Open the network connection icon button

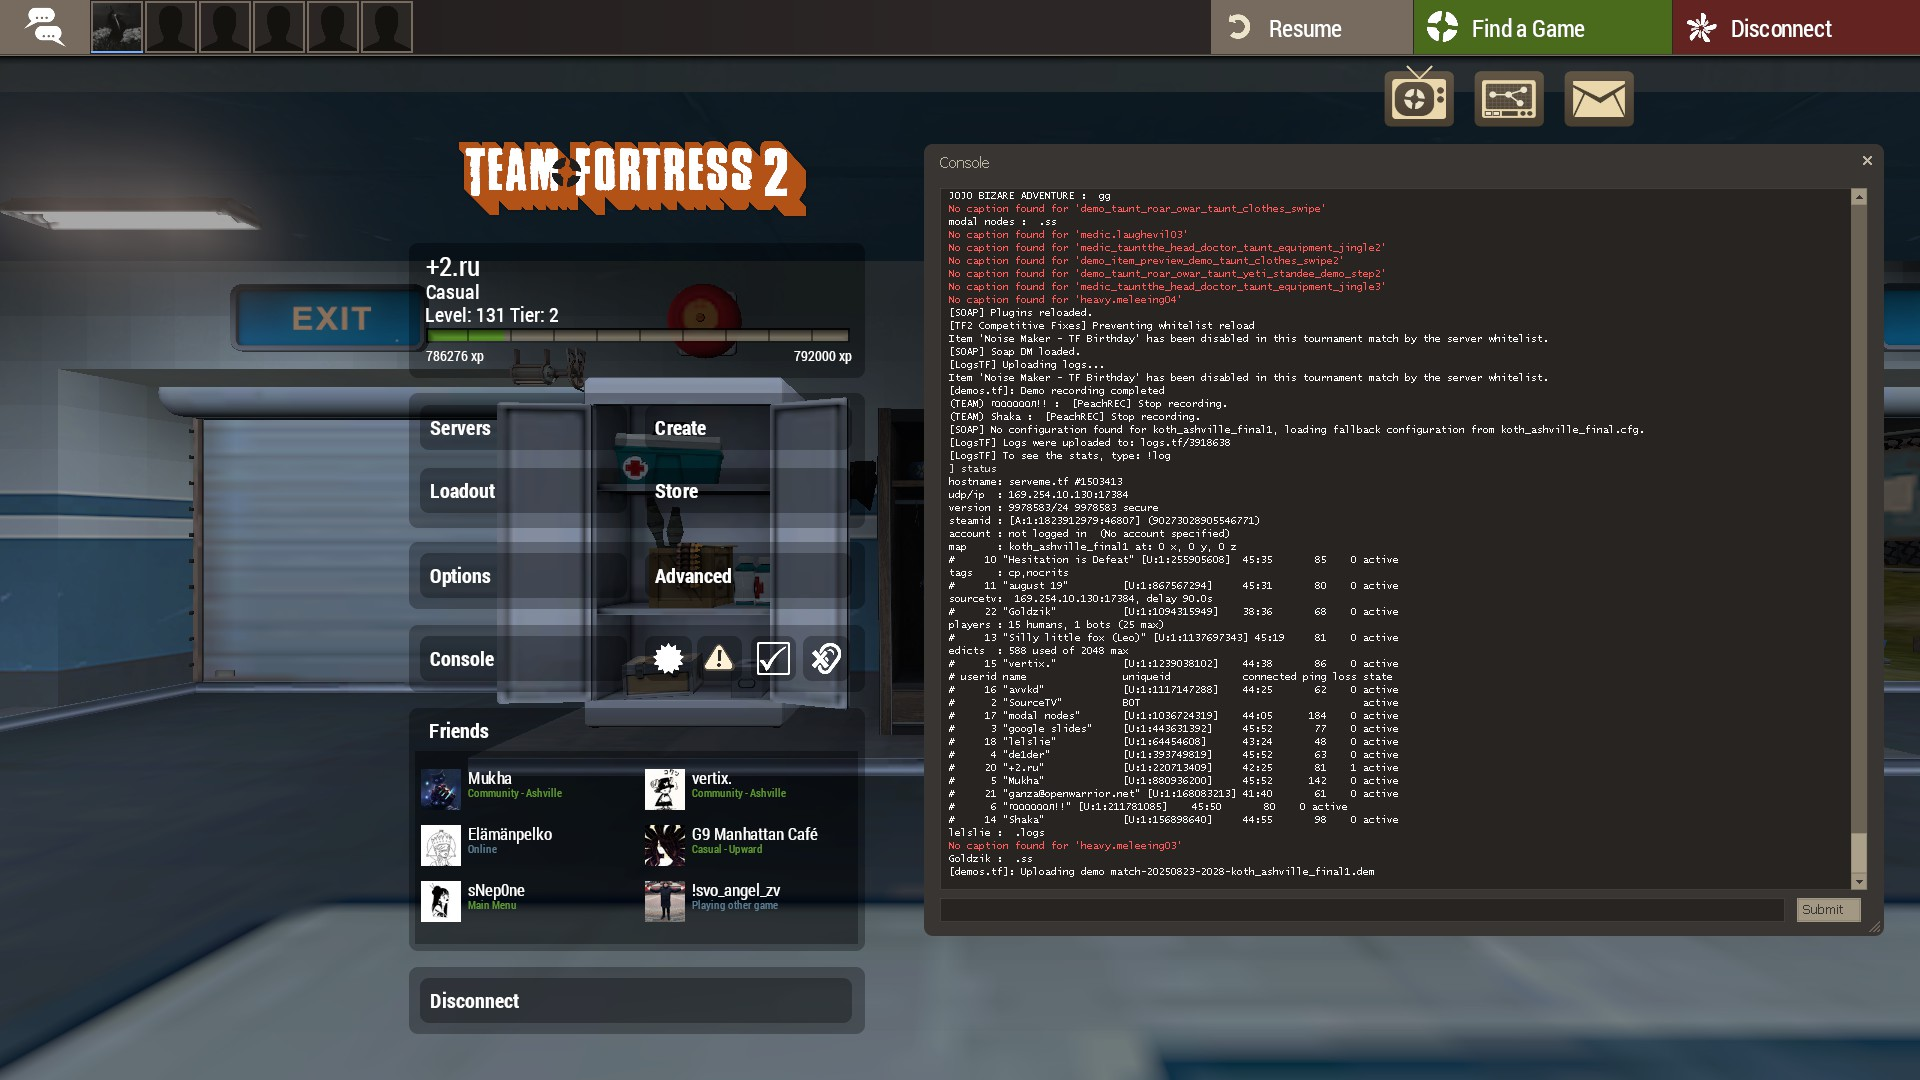[1508, 99]
